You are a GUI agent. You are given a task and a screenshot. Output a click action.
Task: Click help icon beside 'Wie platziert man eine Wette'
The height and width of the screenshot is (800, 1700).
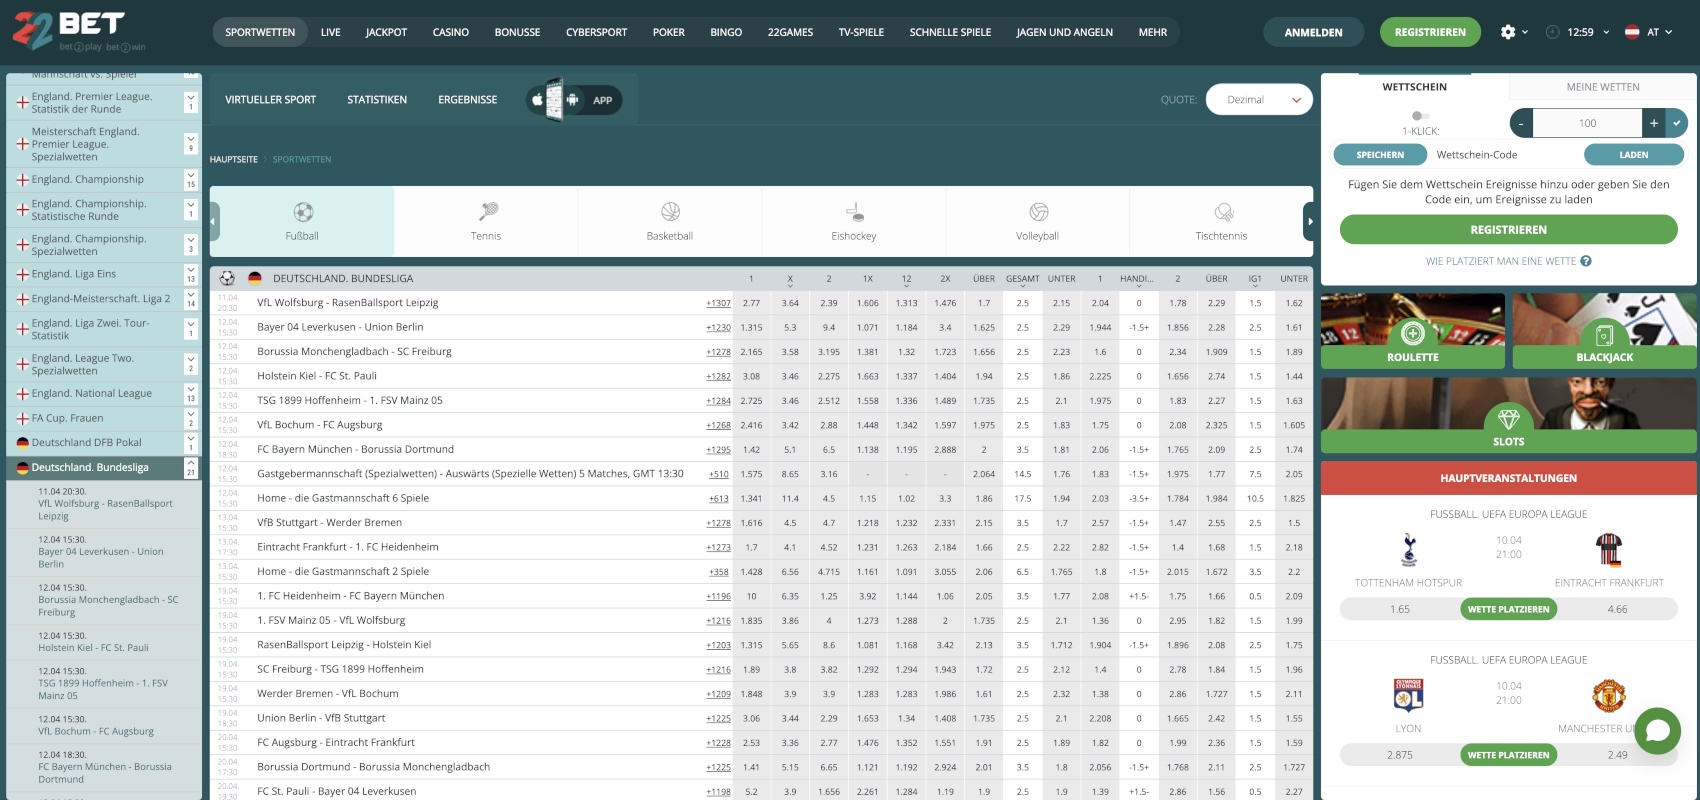click(1586, 261)
